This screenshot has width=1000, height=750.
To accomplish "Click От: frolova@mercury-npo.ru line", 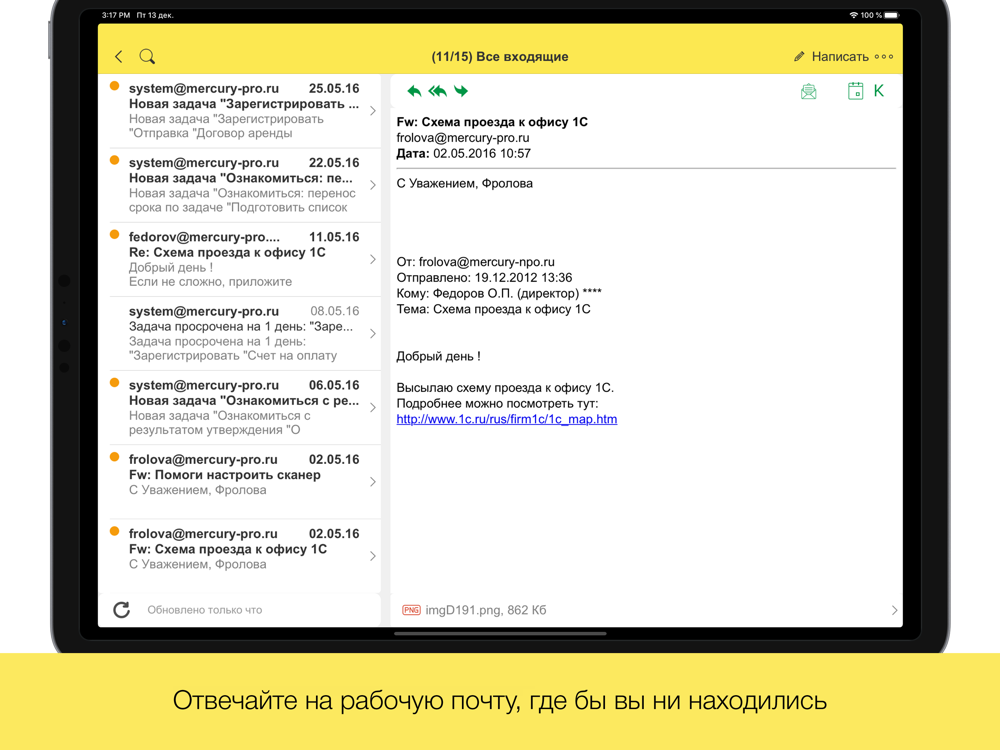I will pos(476,262).
